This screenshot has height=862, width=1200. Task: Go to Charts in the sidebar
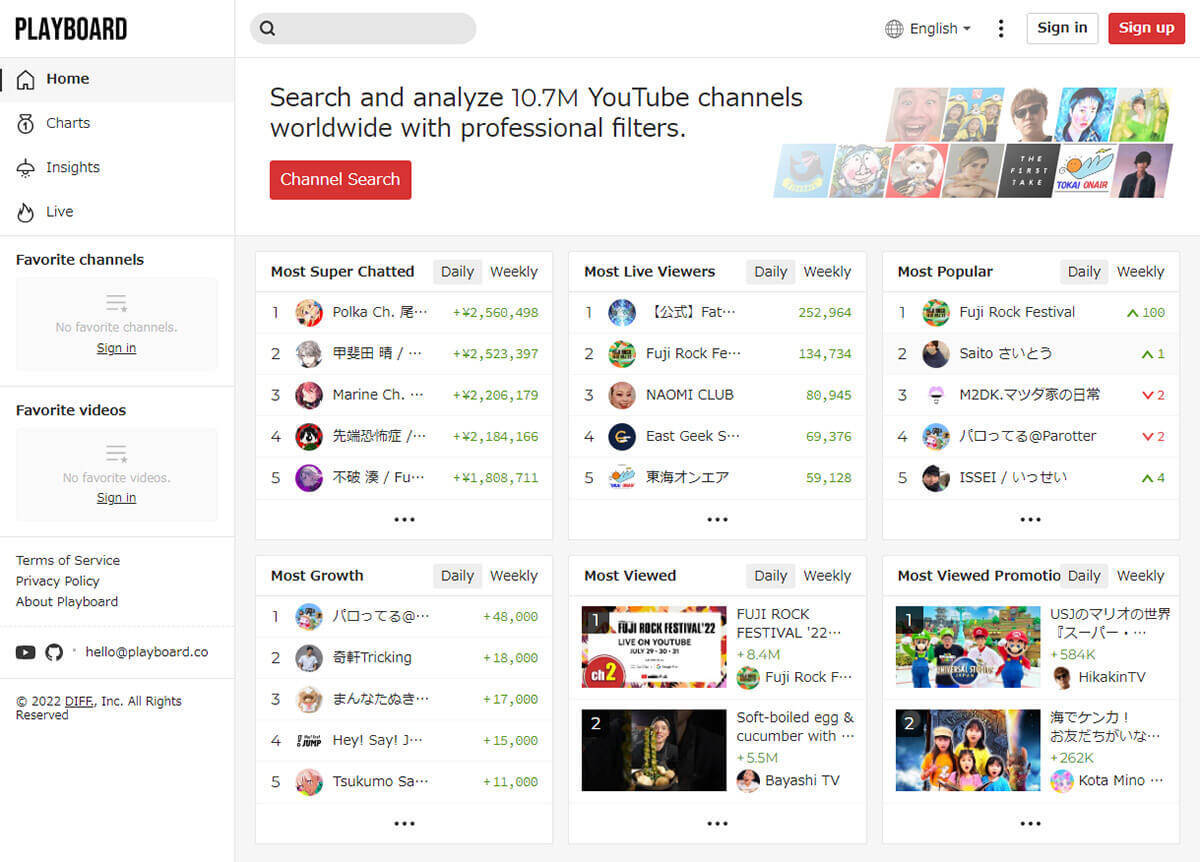pyautogui.click(x=68, y=123)
